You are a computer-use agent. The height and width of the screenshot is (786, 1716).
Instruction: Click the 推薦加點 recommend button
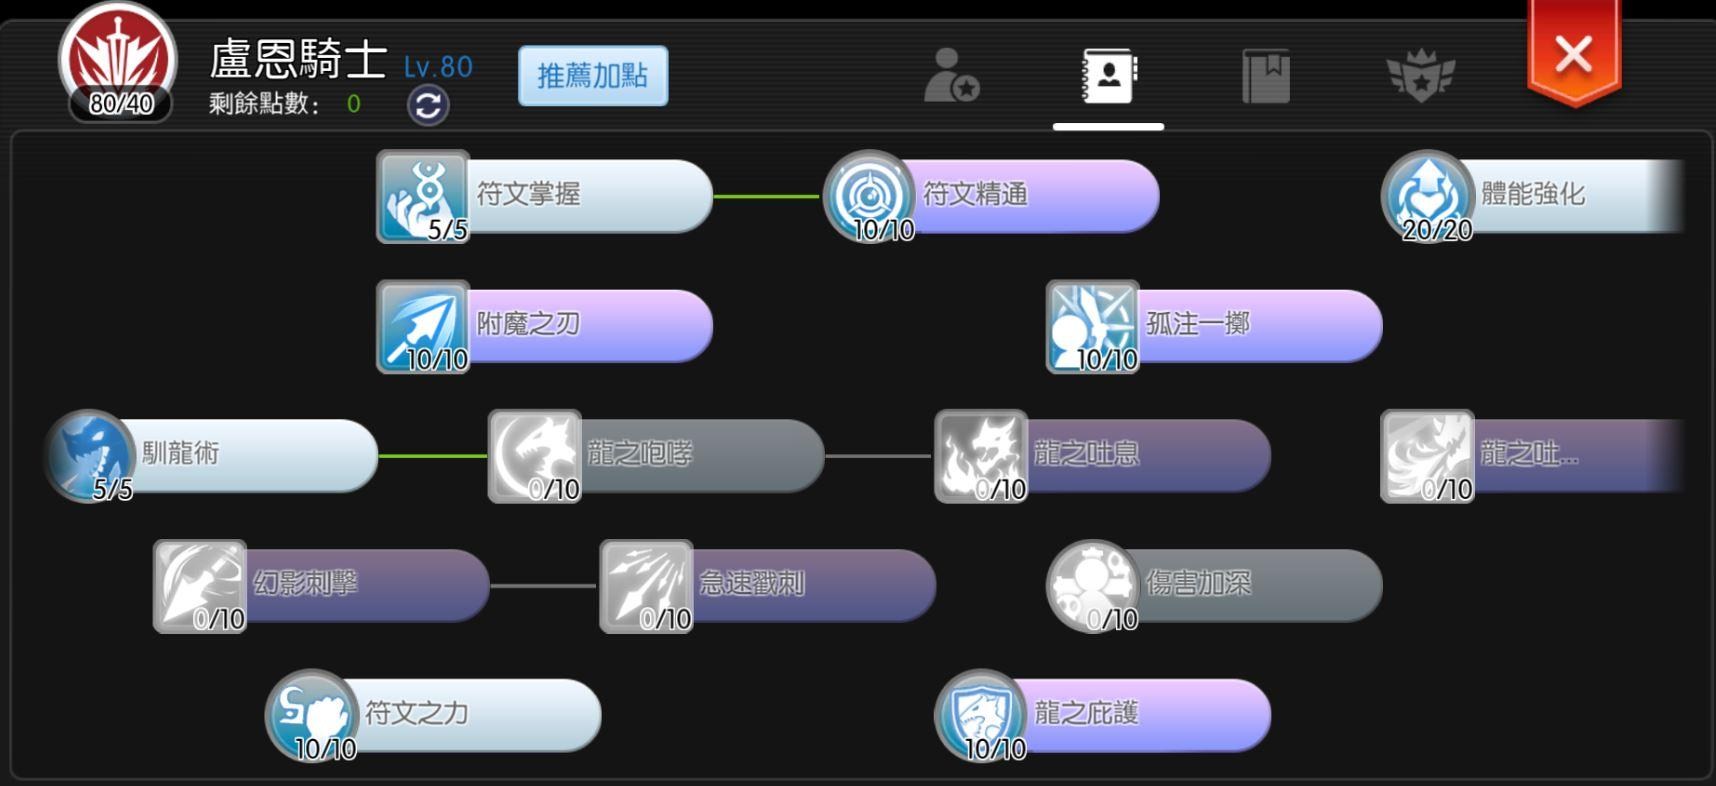(593, 76)
